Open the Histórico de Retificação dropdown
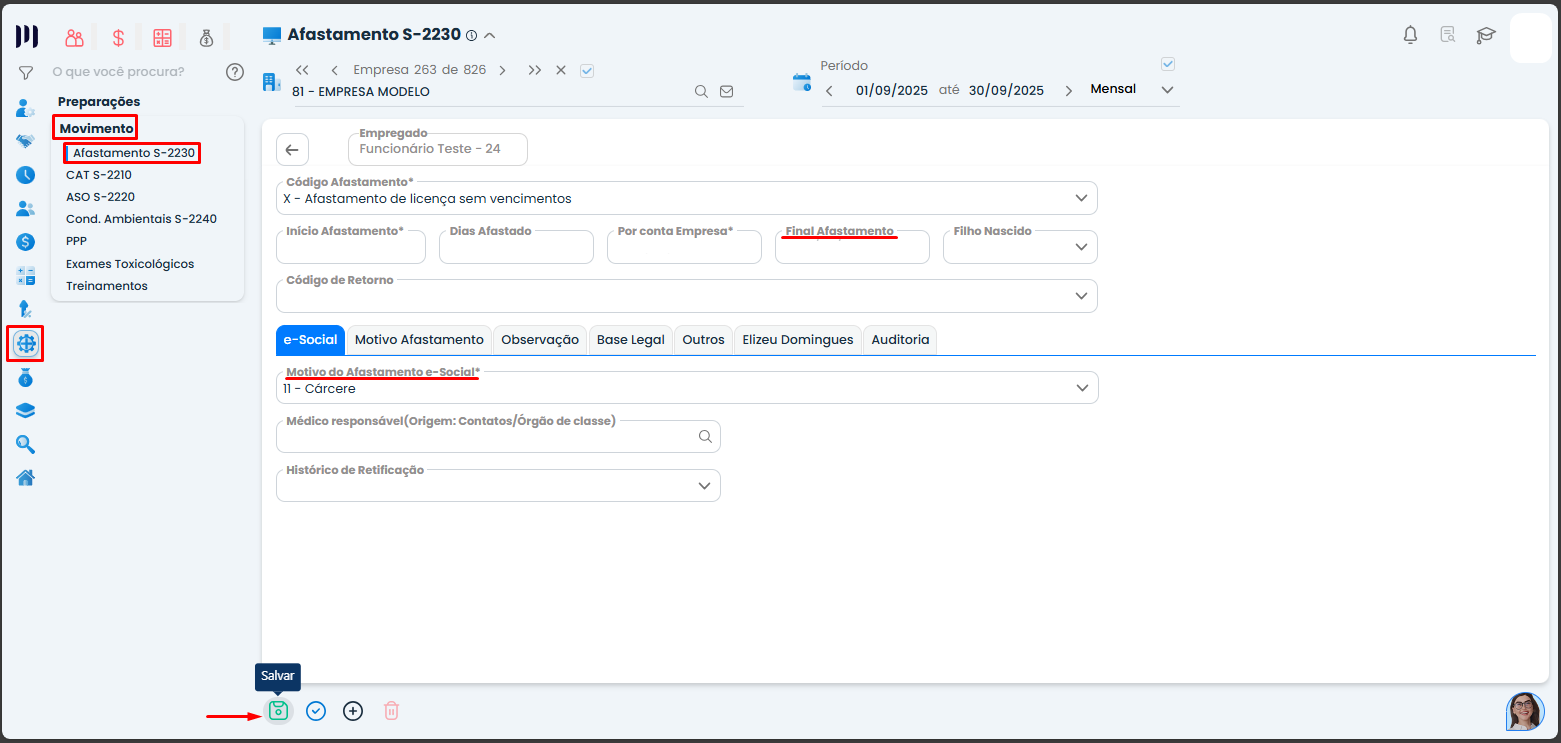 [x=704, y=486]
